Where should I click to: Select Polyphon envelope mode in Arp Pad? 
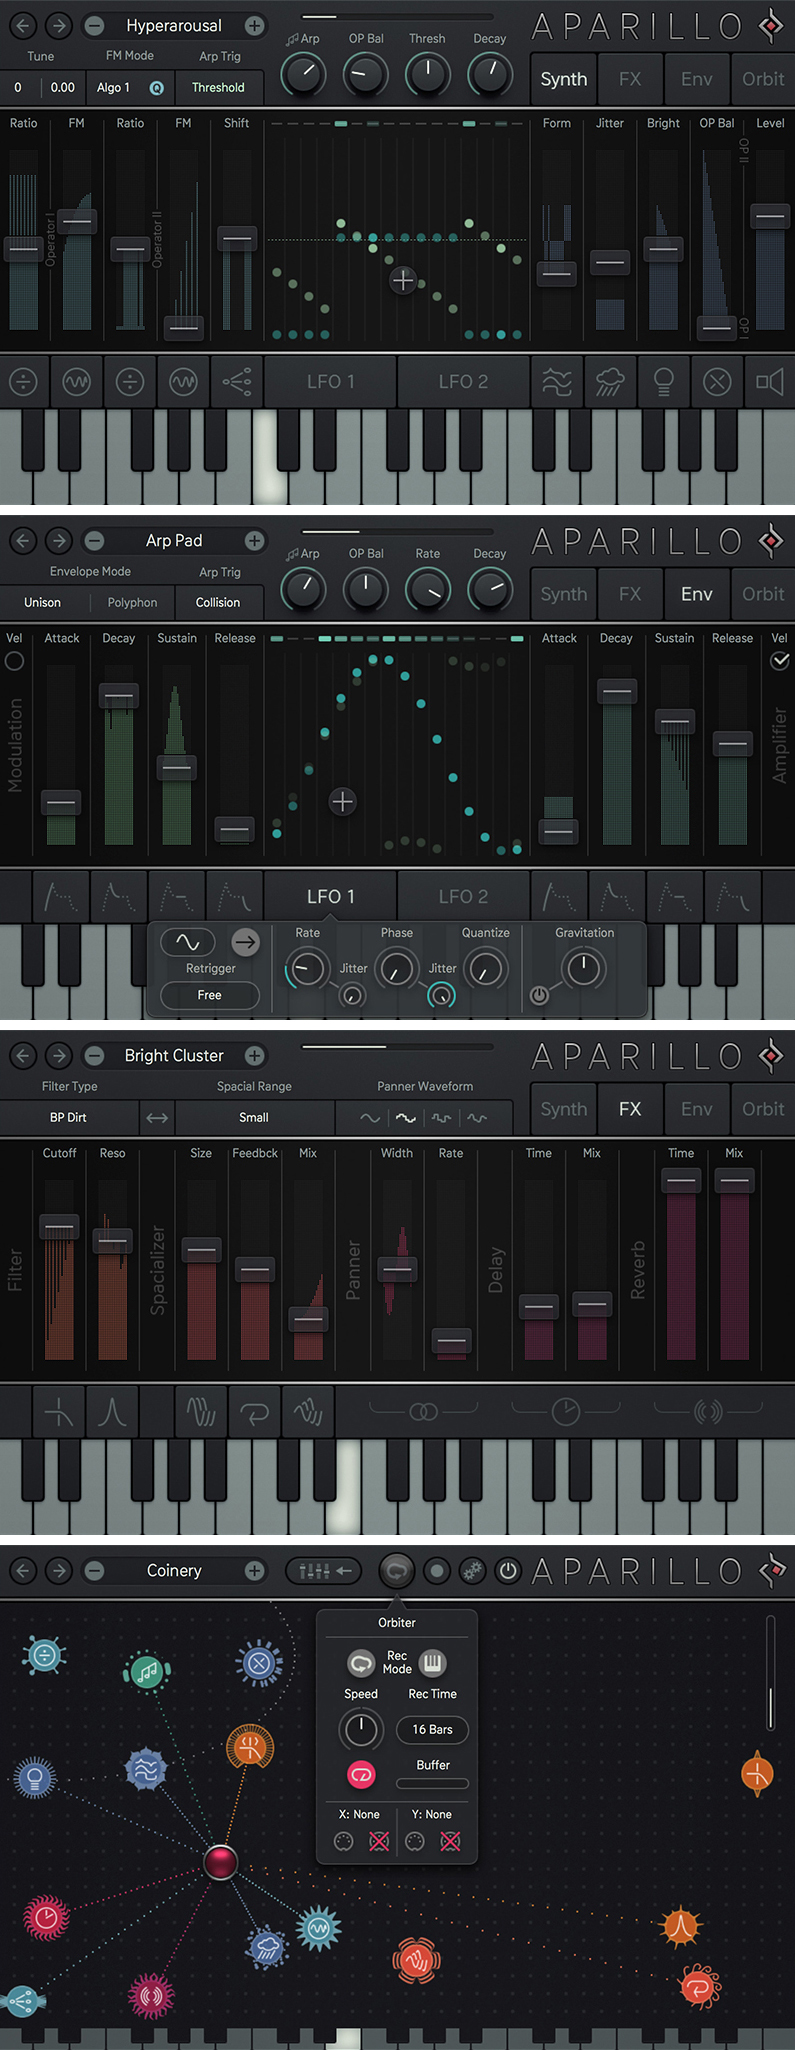click(132, 602)
